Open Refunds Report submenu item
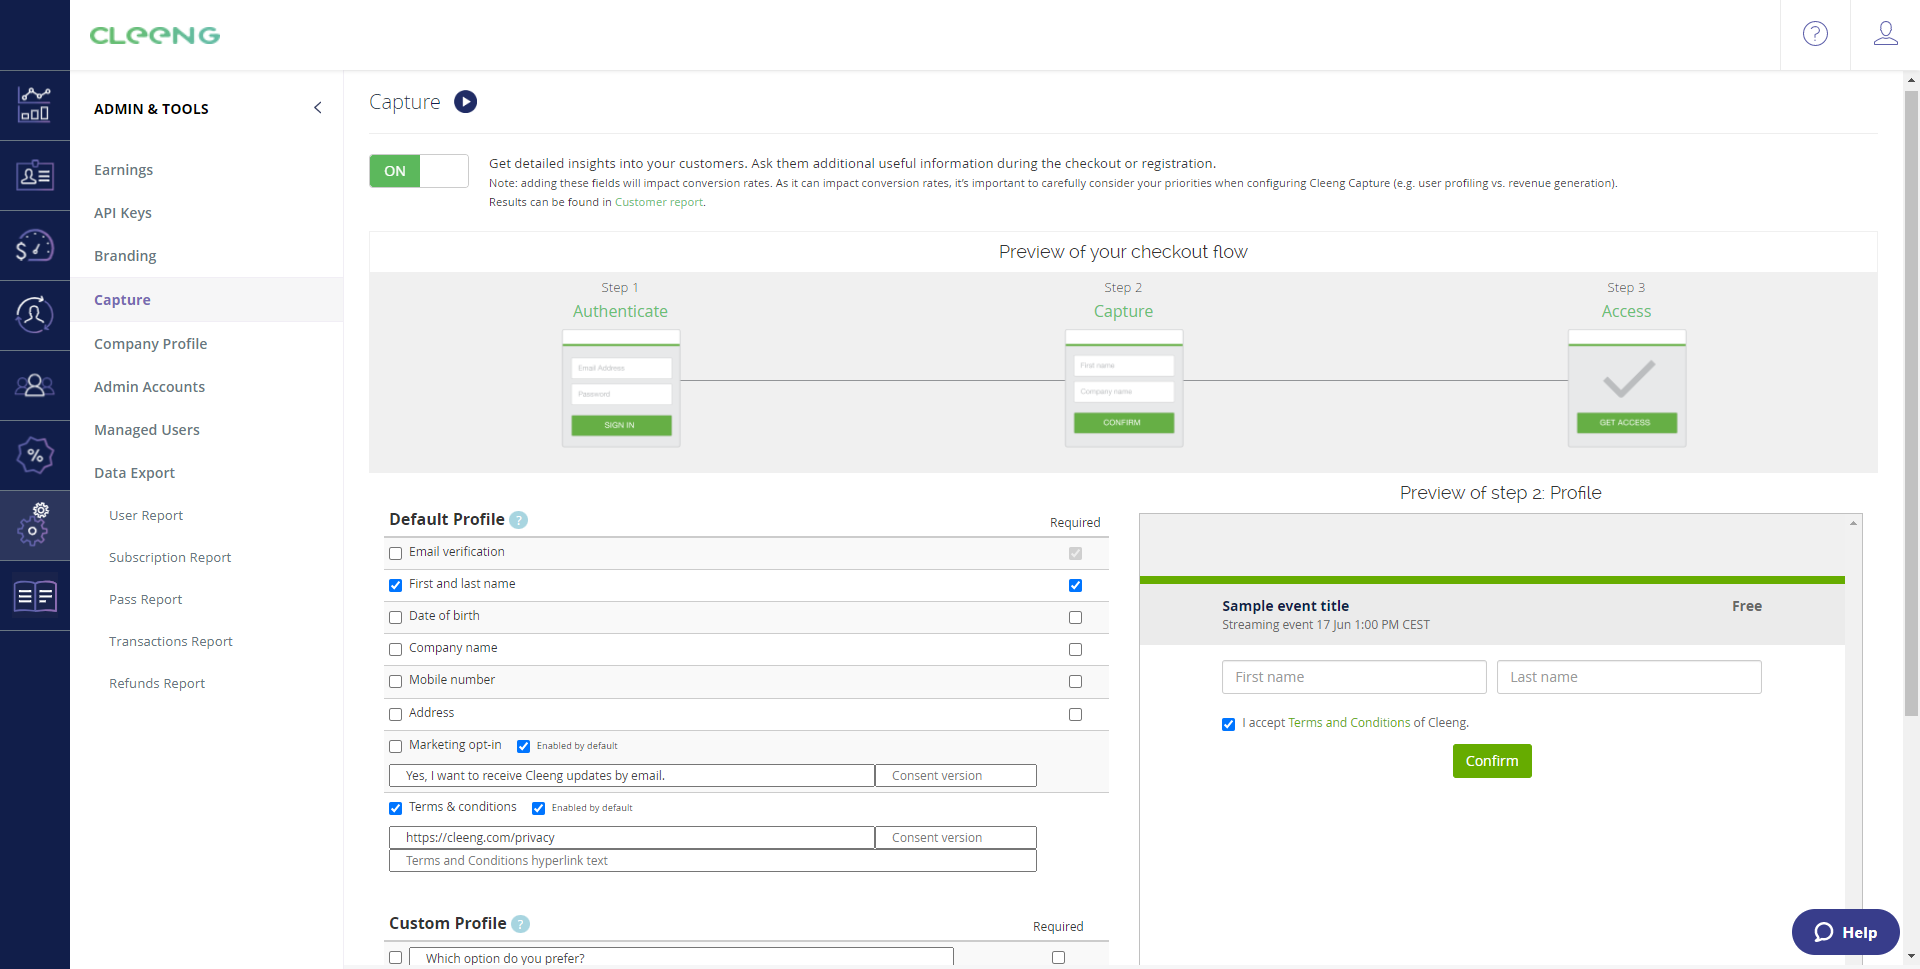 pyautogui.click(x=157, y=684)
